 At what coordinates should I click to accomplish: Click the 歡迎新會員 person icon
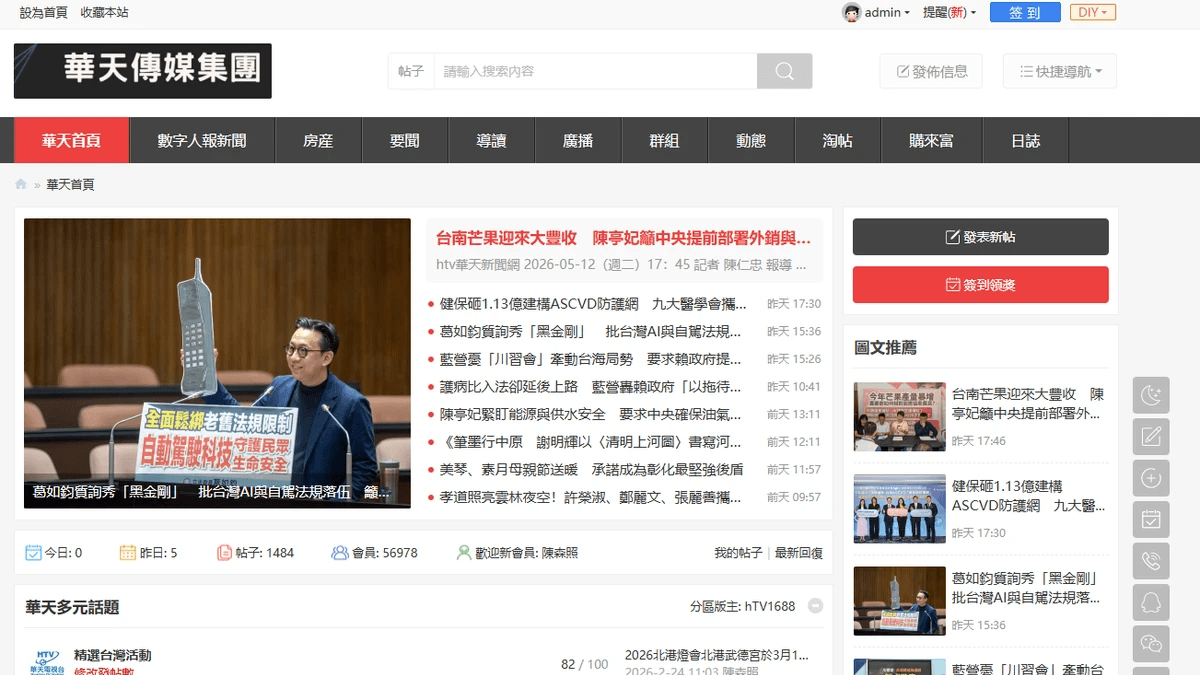[x=464, y=552]
